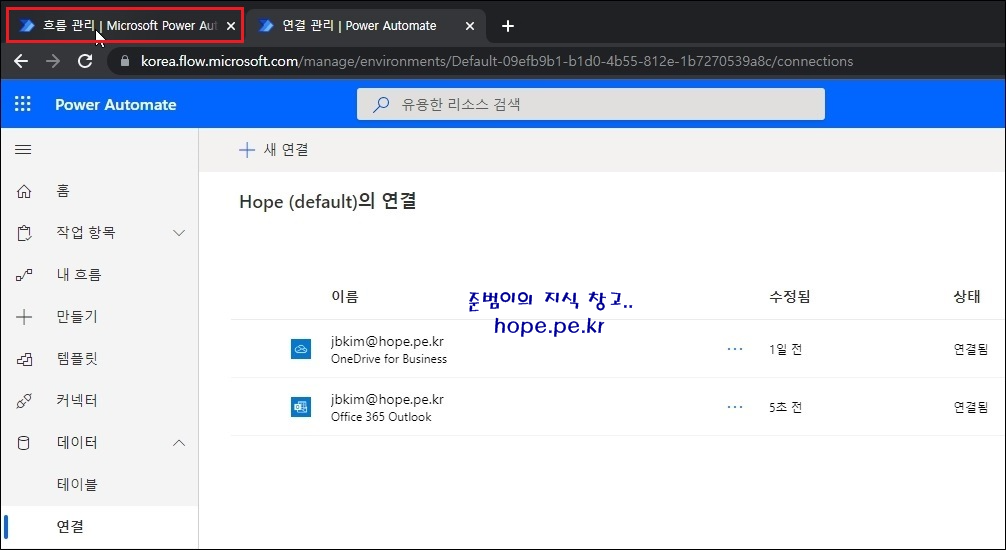This screenshot has width=1006, height=550.
Task: Sort by the 이름 column header
Action: click(x=345, y=296)
